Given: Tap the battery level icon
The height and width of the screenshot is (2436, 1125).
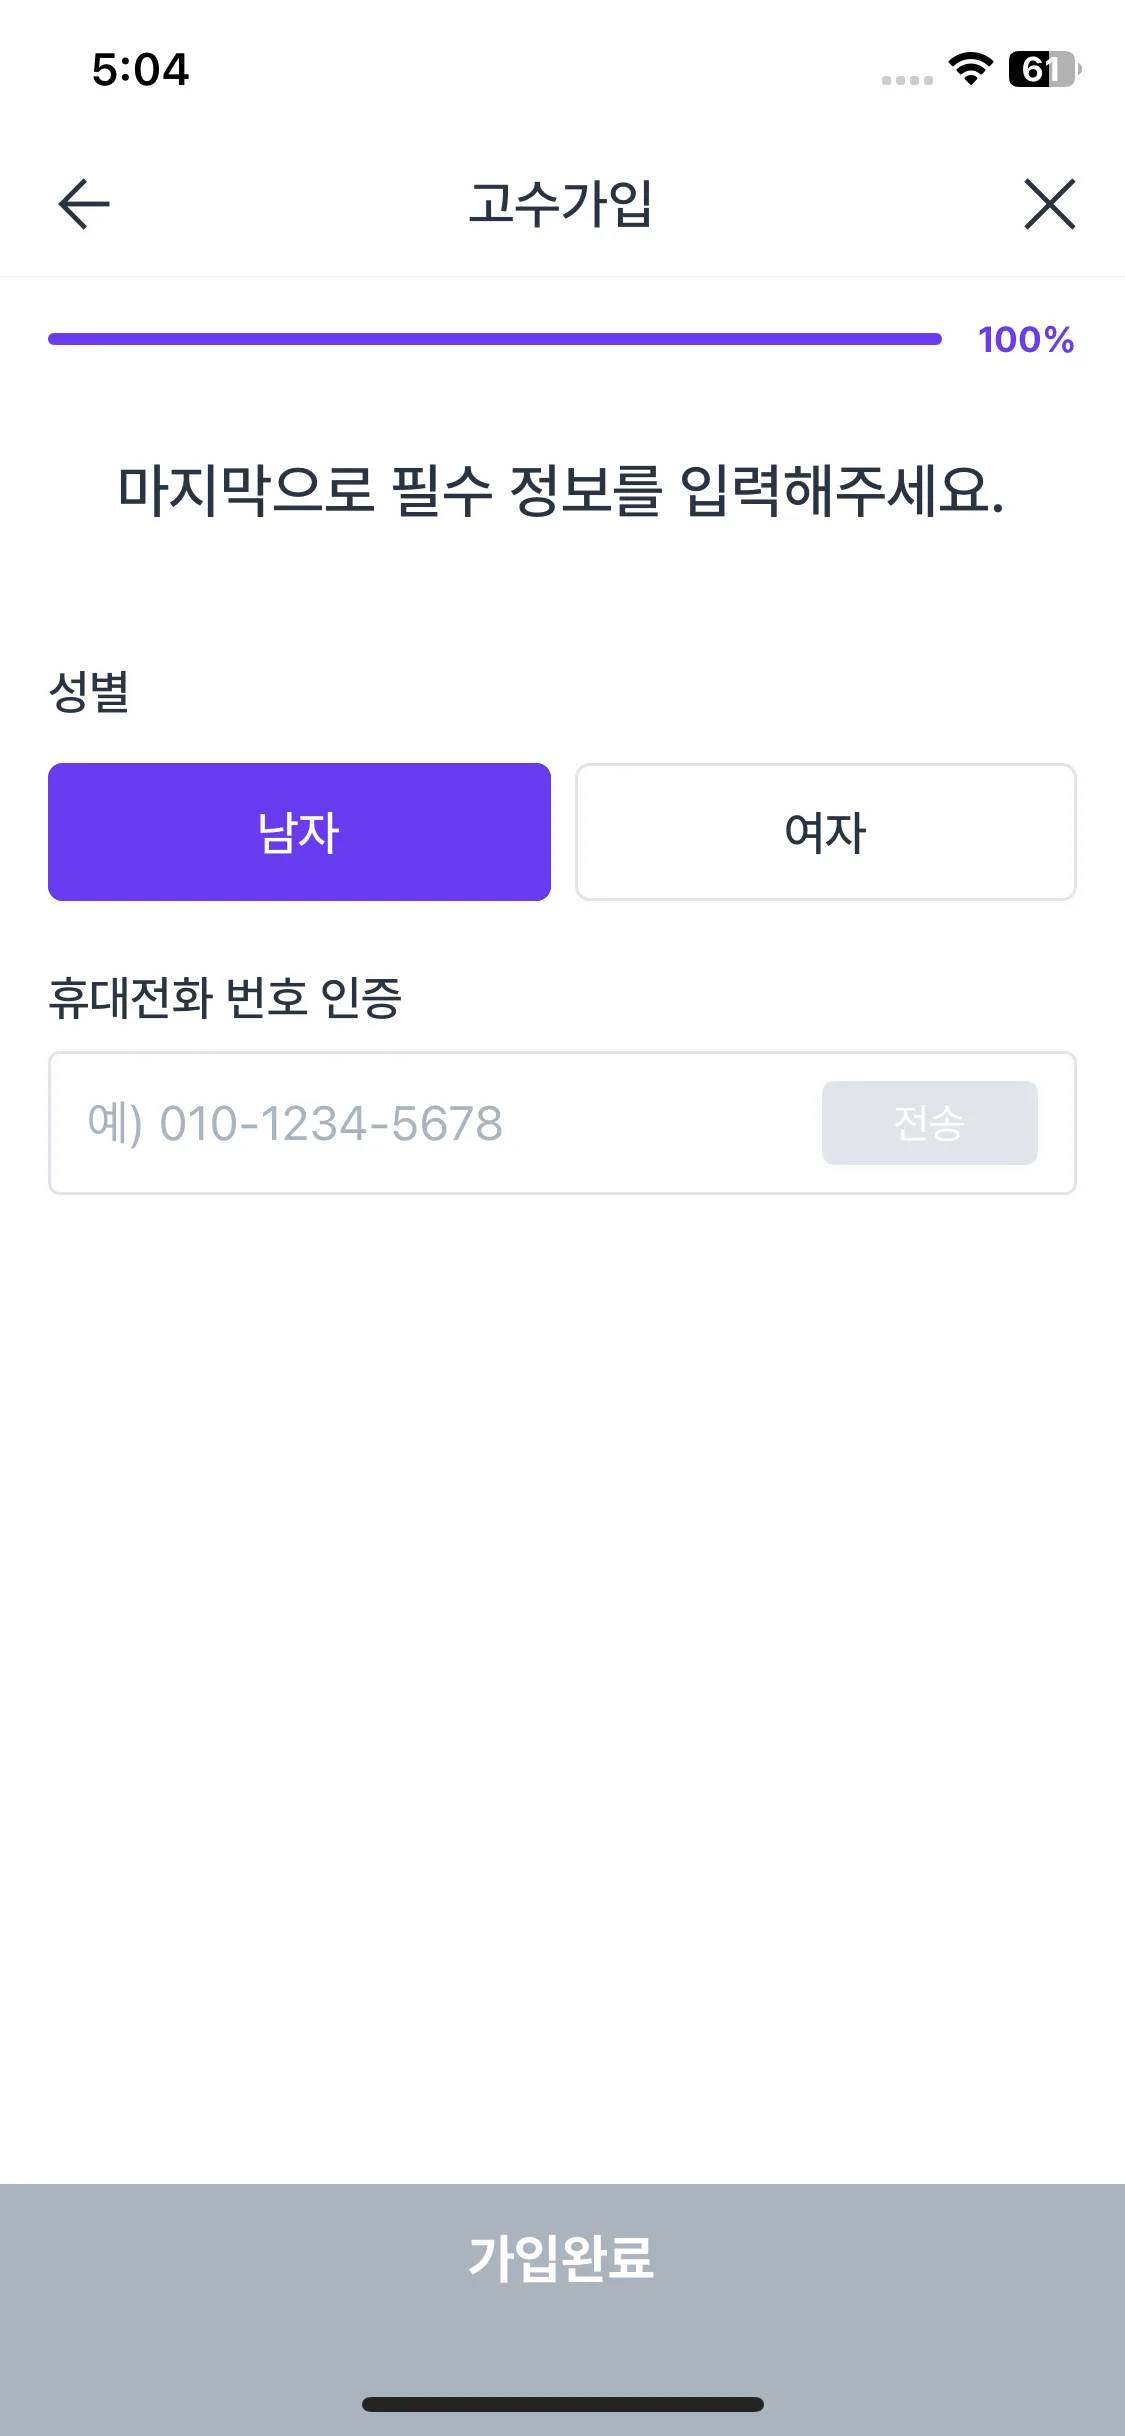Looking at the screenshot, I should click(x=1044, y=69).
